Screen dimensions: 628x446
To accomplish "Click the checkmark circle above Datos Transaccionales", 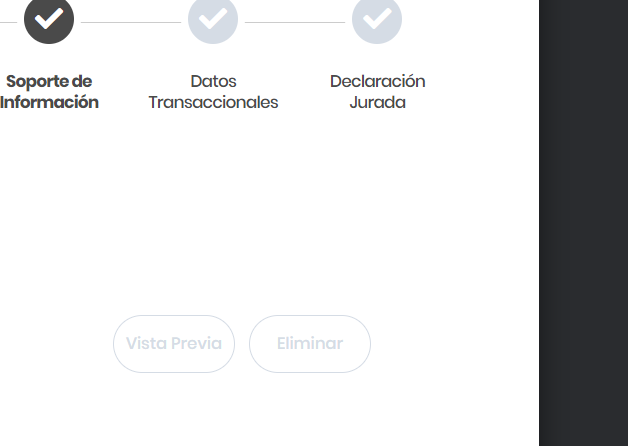I will [213, 19].
